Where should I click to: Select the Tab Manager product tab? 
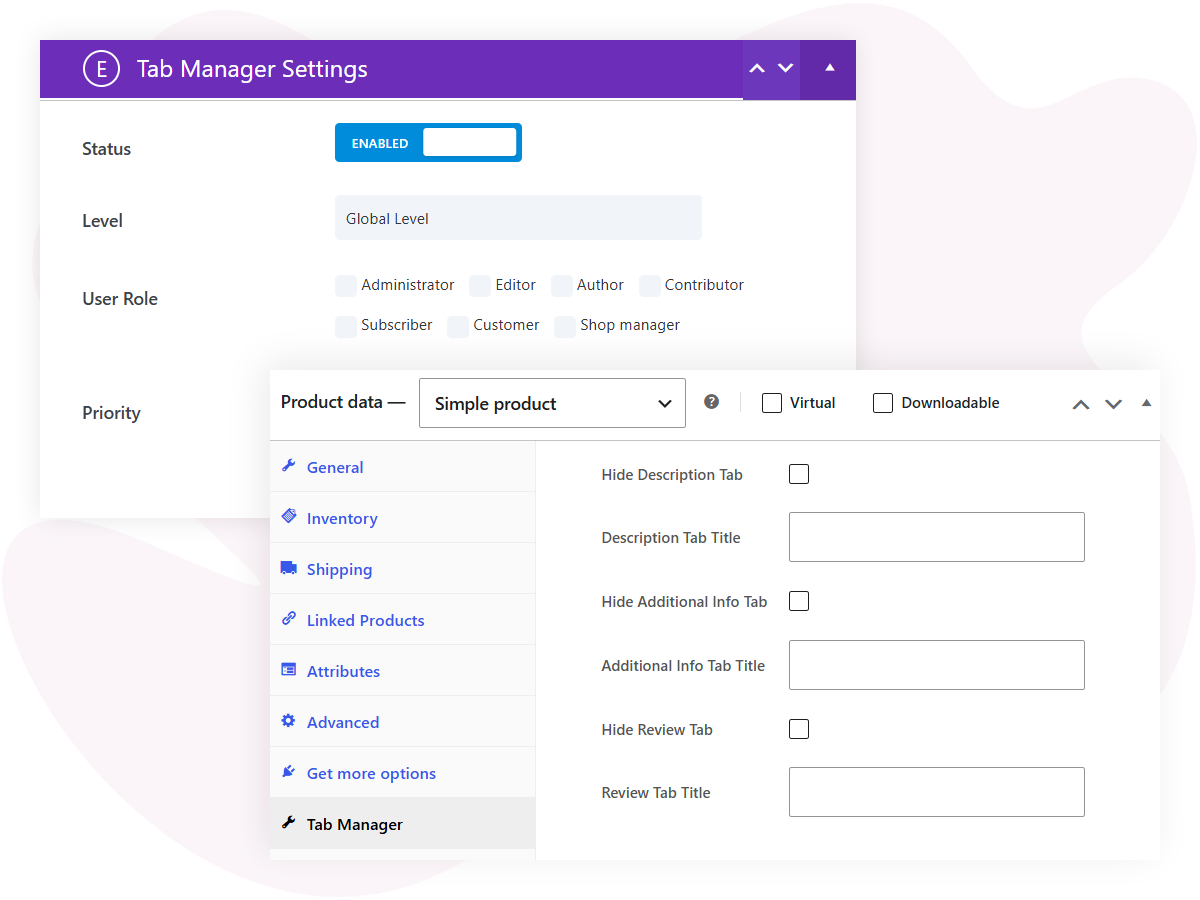click(403, 824)
